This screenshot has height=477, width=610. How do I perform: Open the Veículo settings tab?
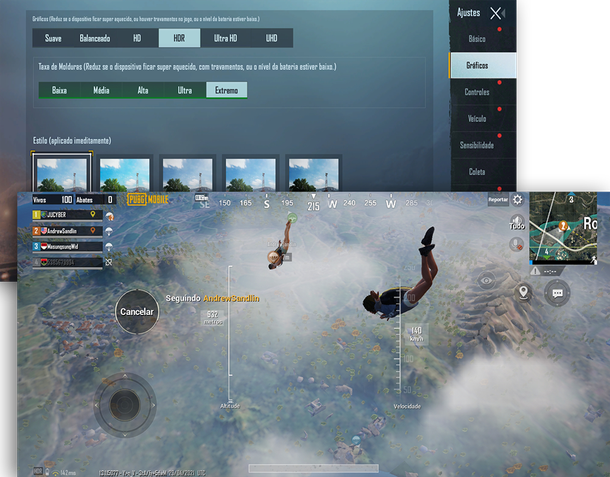click(483, 119)
